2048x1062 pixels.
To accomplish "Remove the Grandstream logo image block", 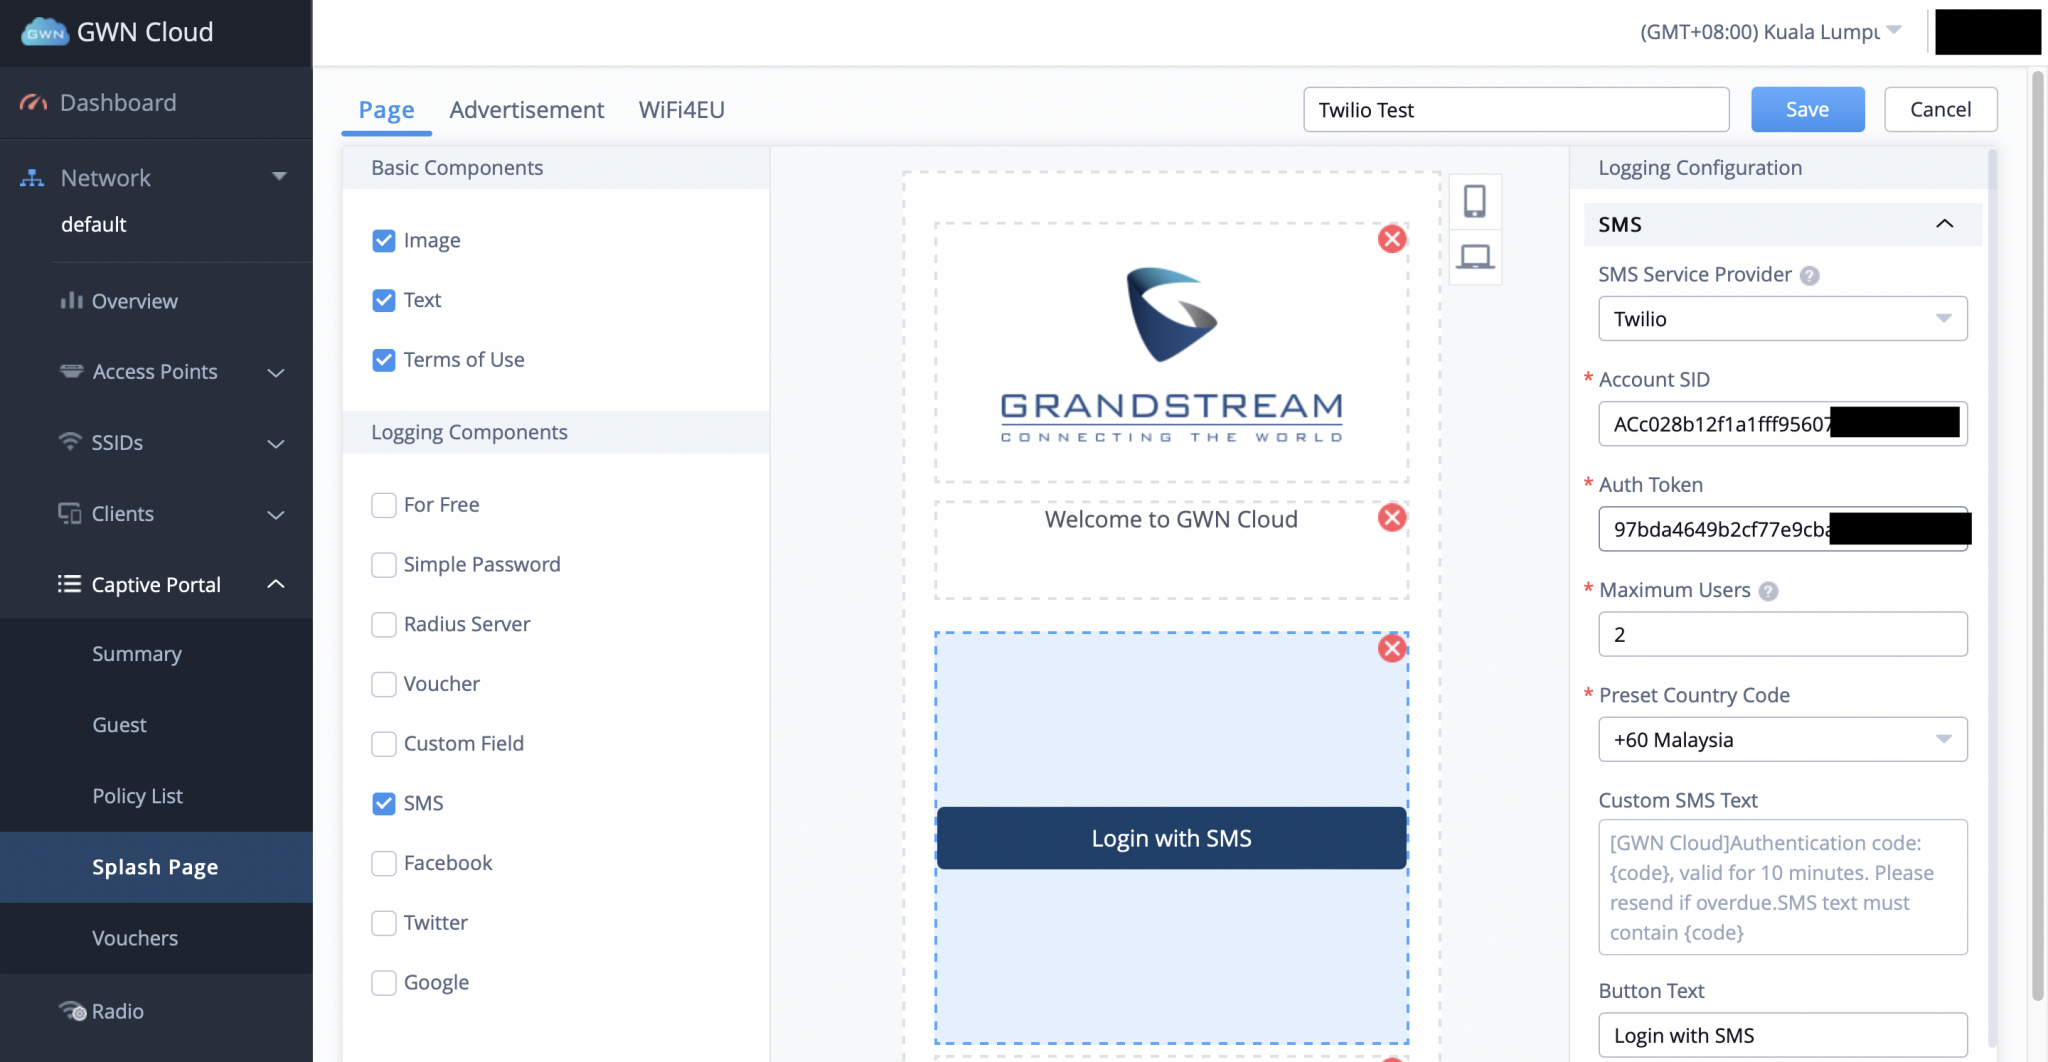I will (1392, 239).
